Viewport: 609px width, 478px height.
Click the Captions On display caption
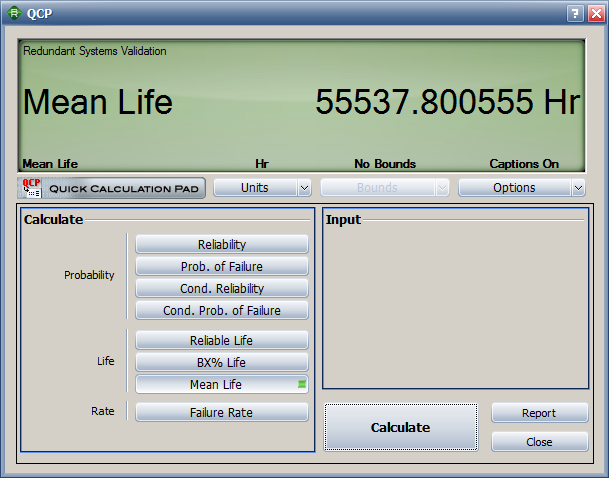pos(524,164)
